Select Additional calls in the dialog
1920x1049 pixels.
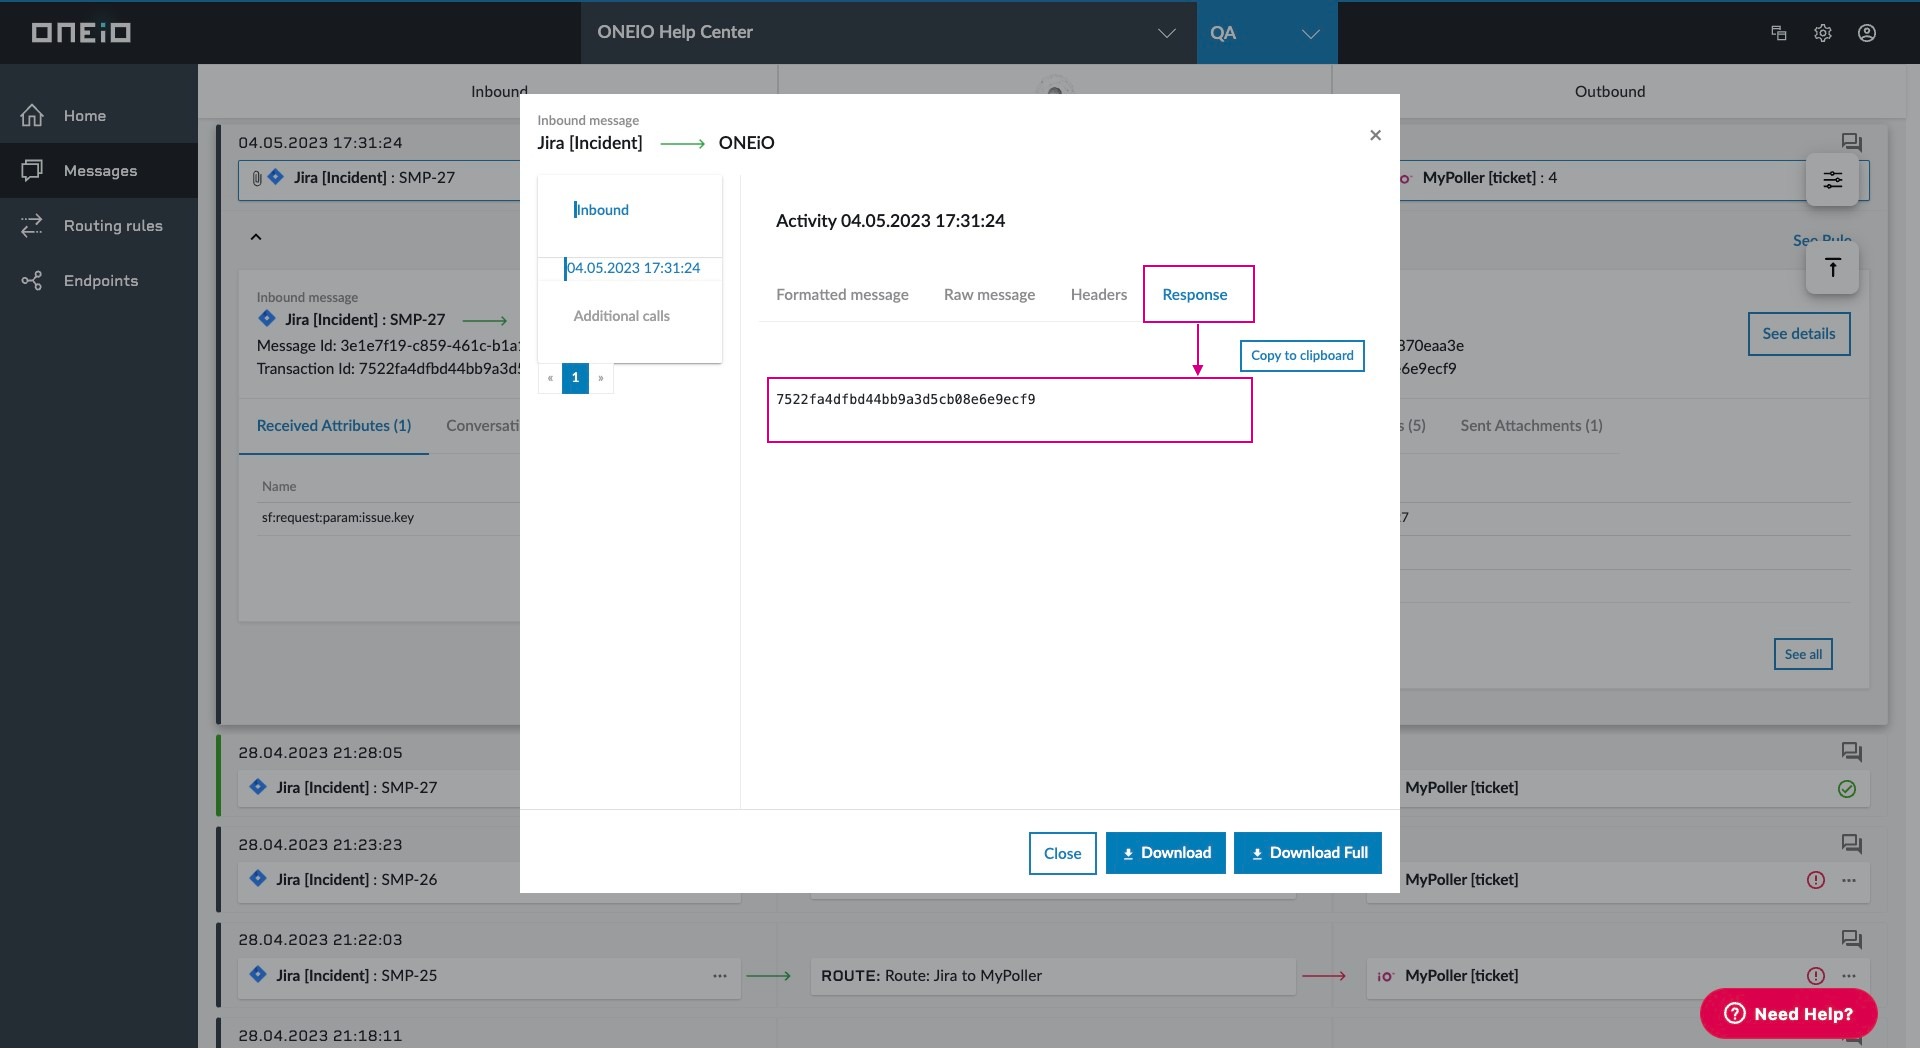pyautogui.click(x=621, y=316)
